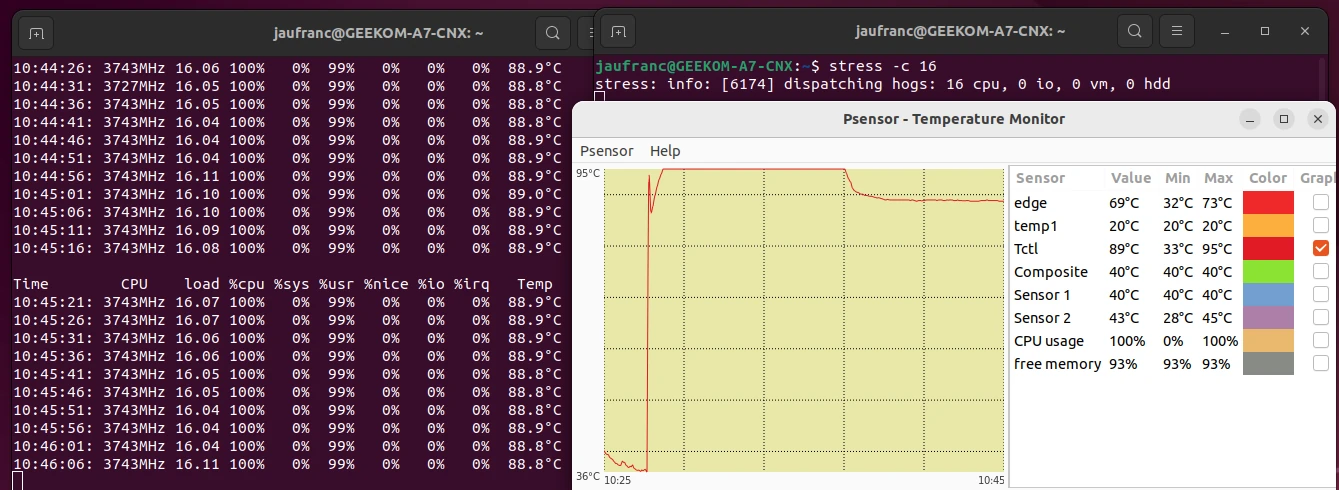The width and height of the screenshot is (1339, 490).
Task: Enable graph for Sensor 2
Action: [x=1321, y=317]
